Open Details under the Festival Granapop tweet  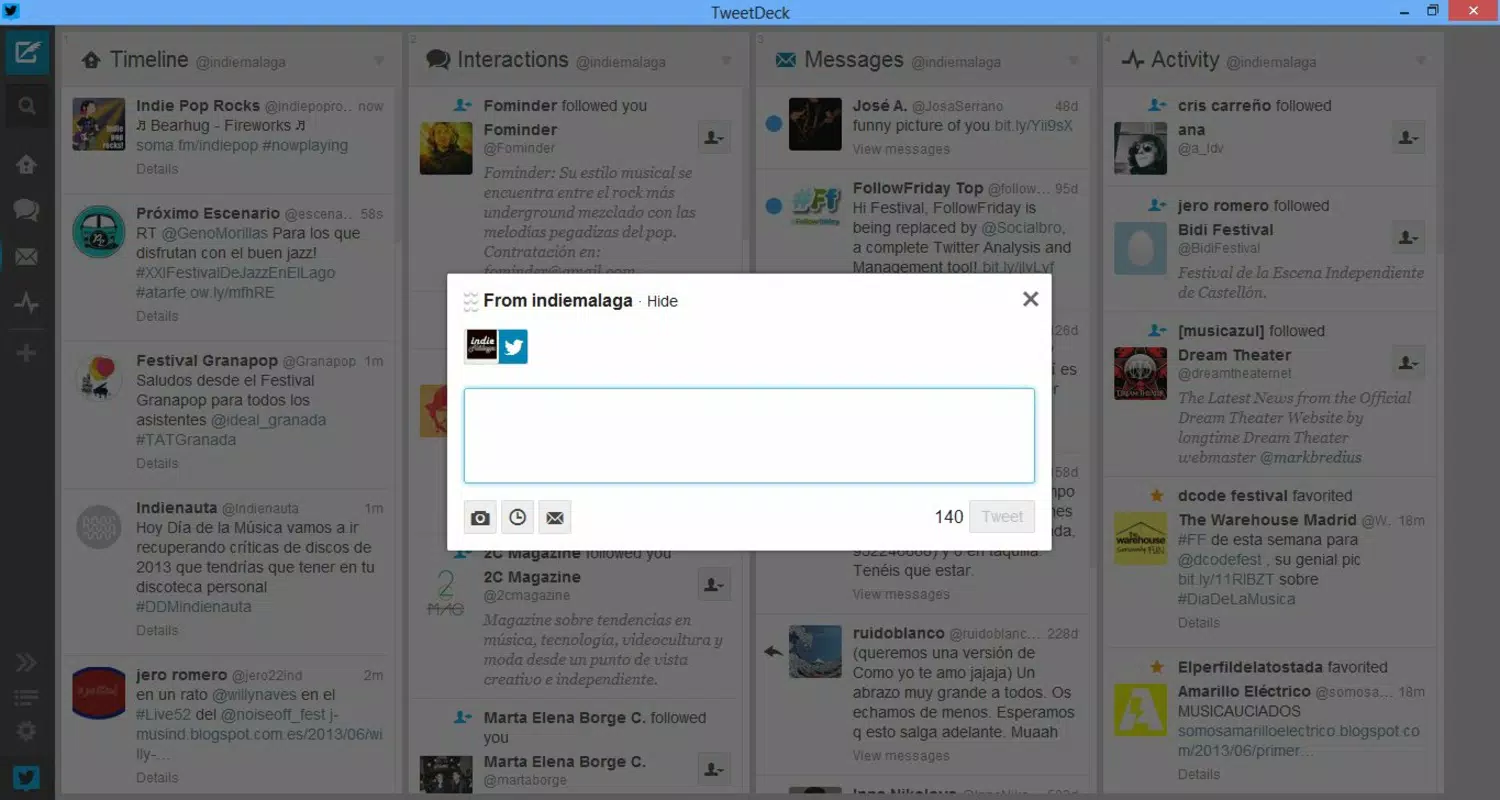[157, 463]
